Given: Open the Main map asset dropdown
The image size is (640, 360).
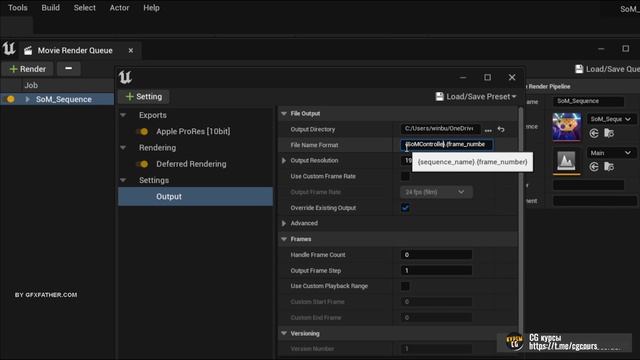Looking at the screenshot, I should [x=611, y=153].
